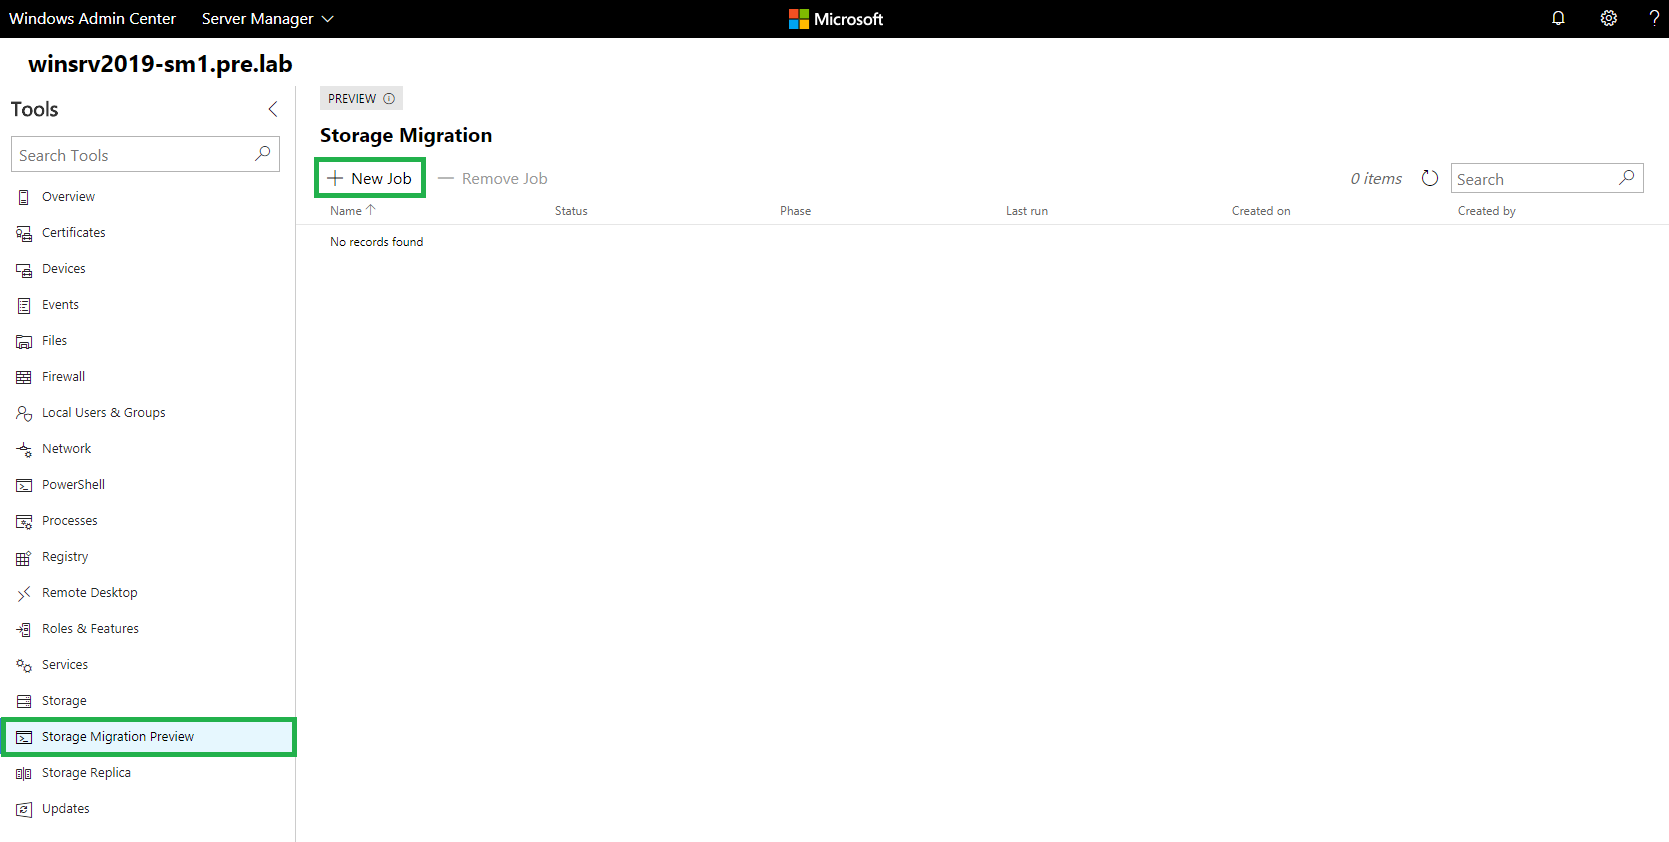Click the 'No records found' text

[x=376, y=242]
